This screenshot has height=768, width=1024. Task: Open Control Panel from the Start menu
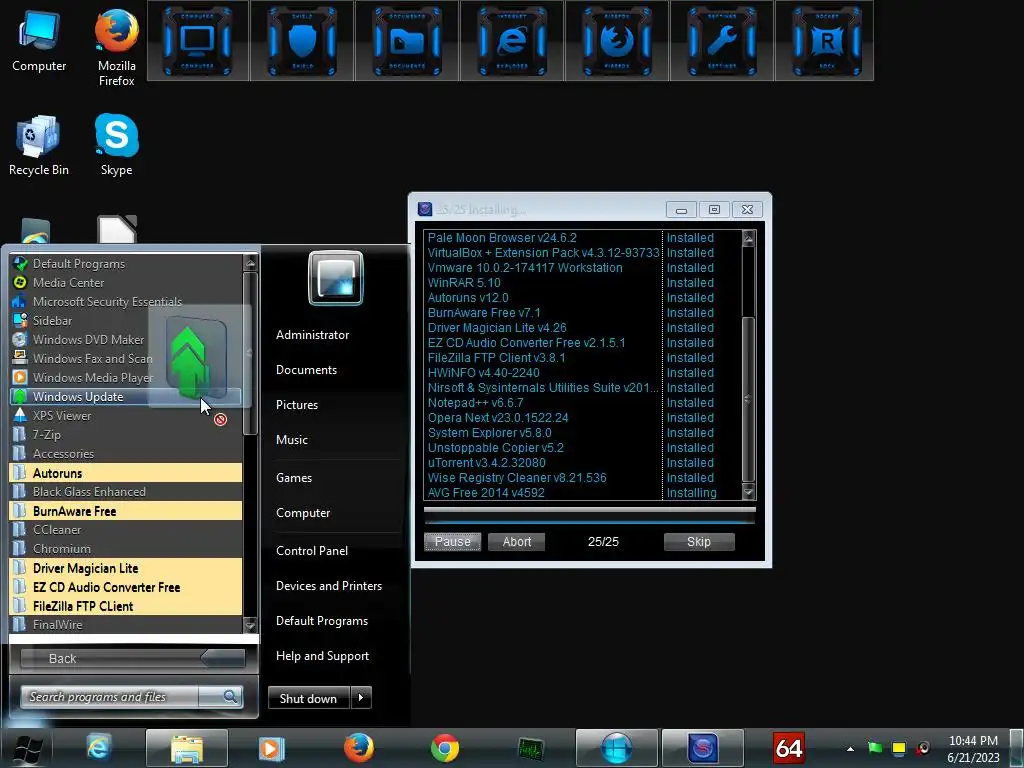coord(312,551)
